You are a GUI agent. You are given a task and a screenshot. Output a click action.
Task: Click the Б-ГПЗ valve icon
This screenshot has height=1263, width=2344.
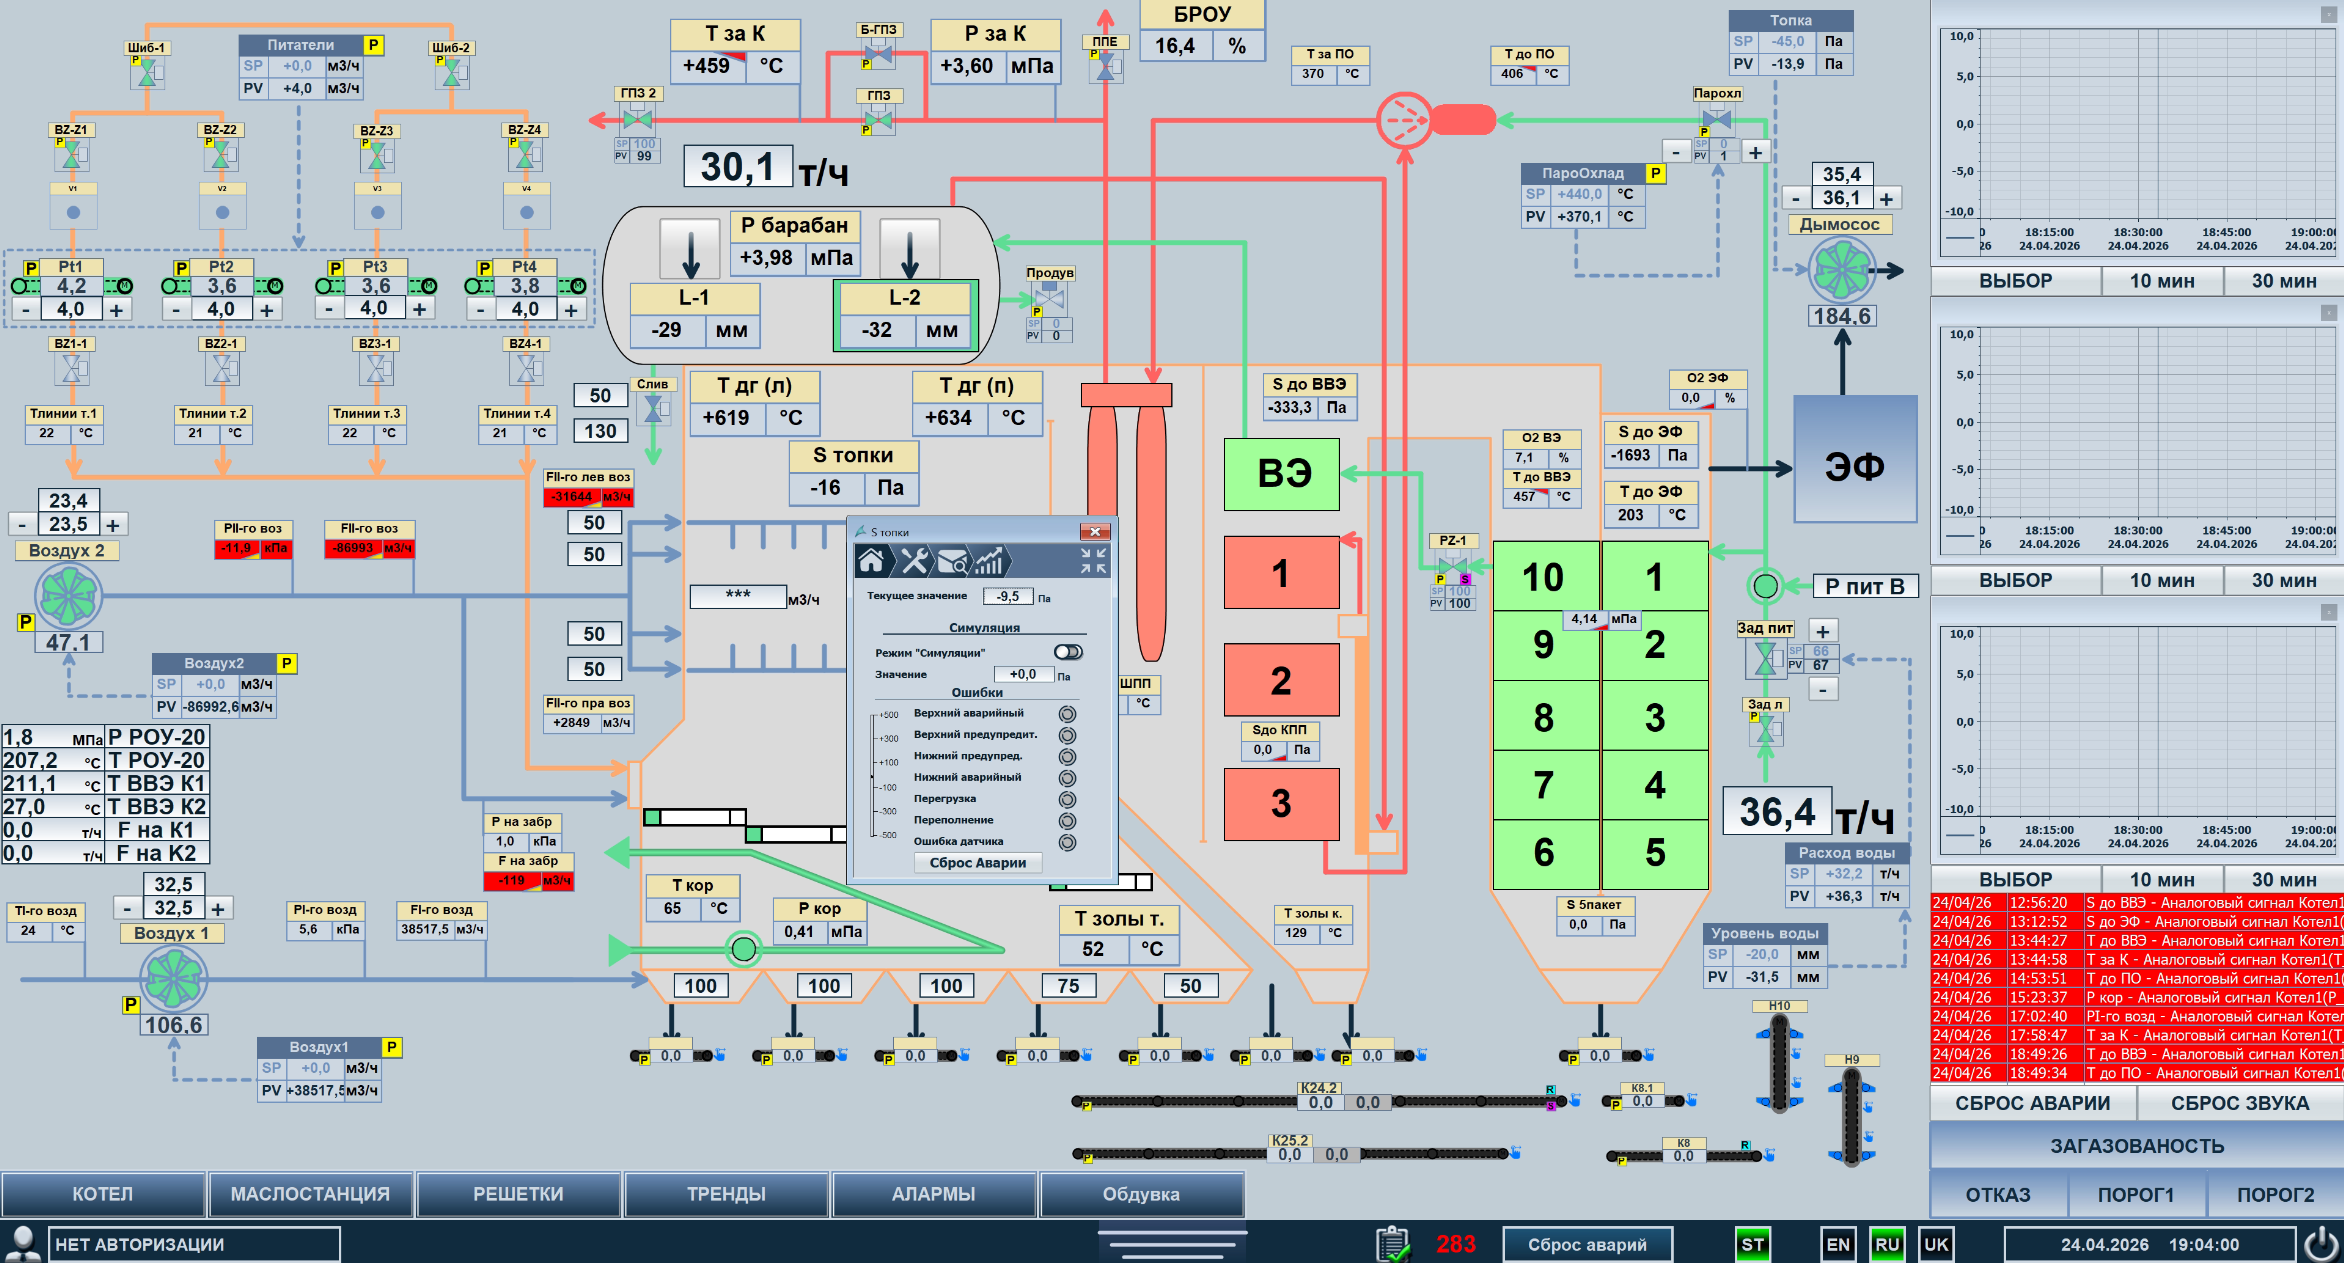point(878,53)
